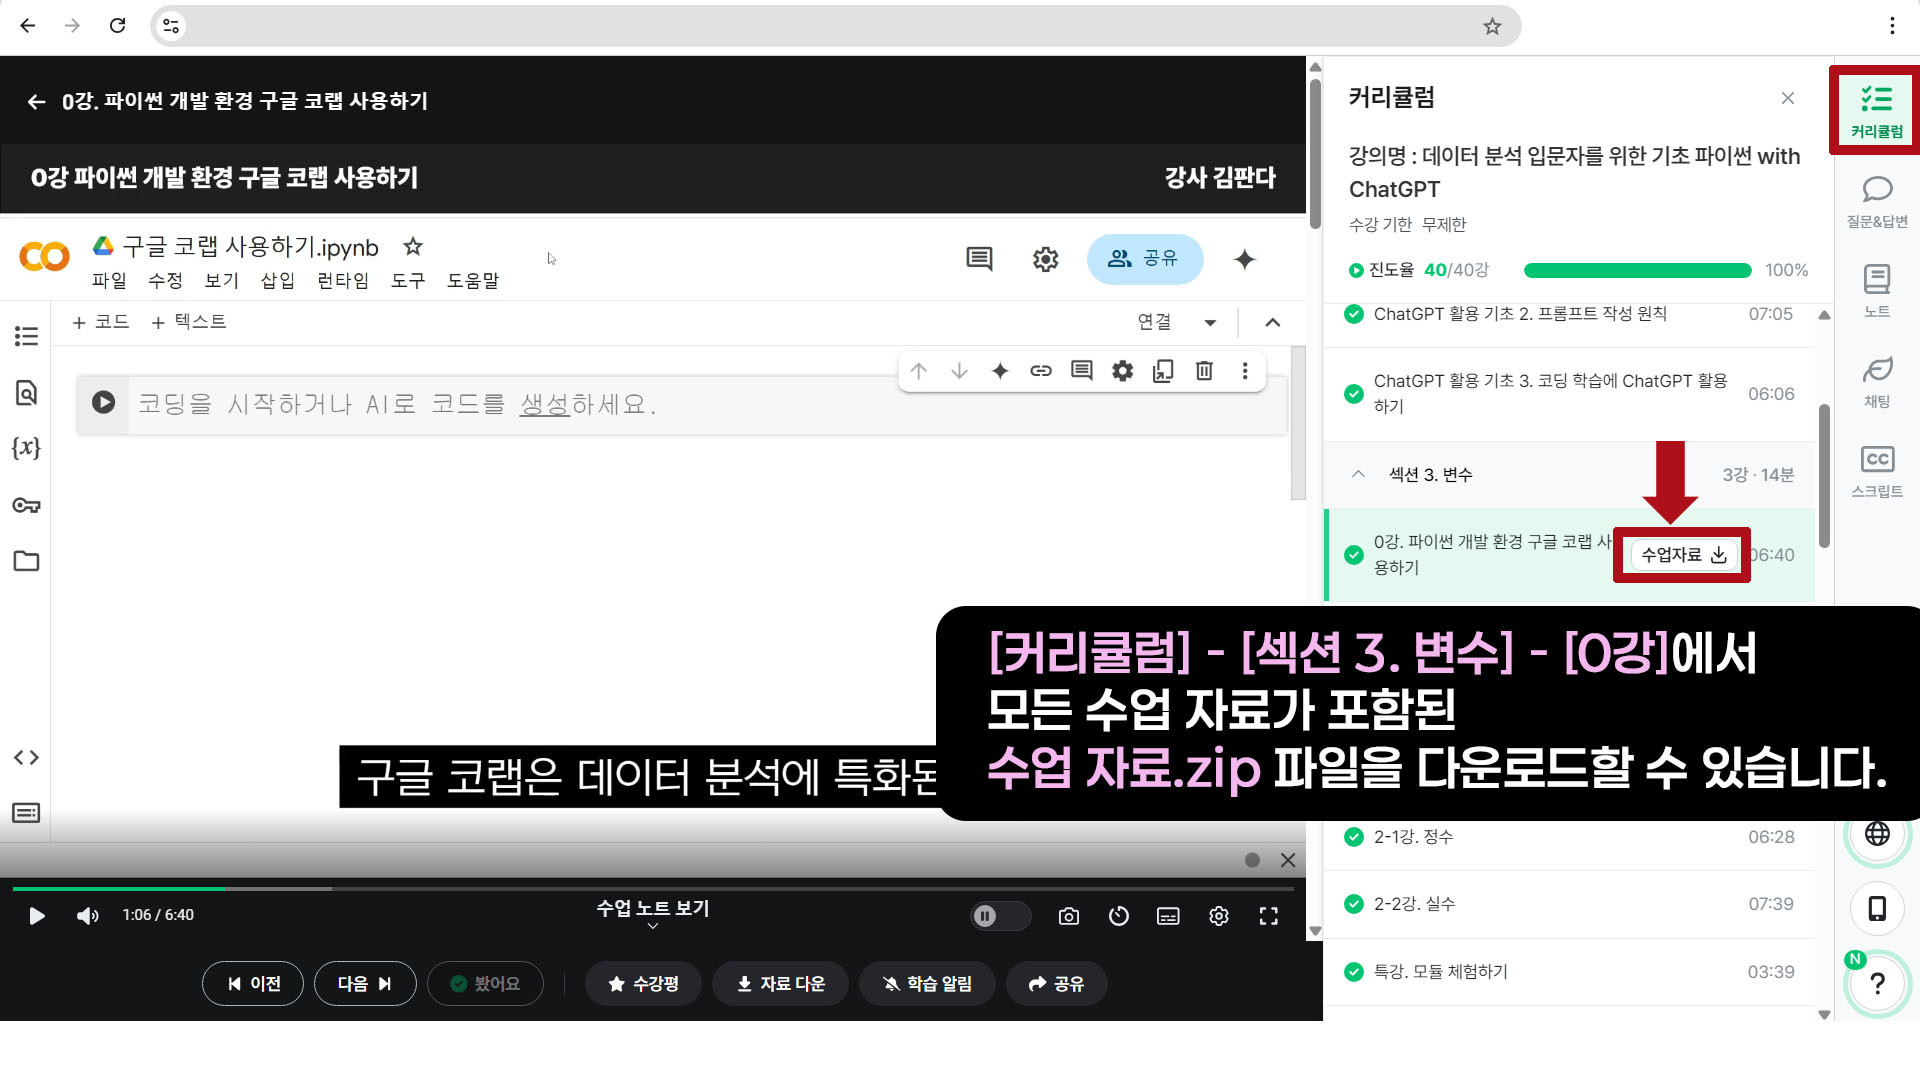Open video player settings gear
The width and height of the screenshot is (1920, 1080).
click(x=1219, y=916)
